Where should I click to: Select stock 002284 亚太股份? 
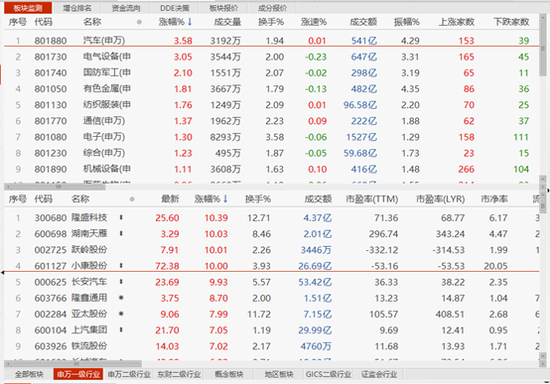pos(271,314)
